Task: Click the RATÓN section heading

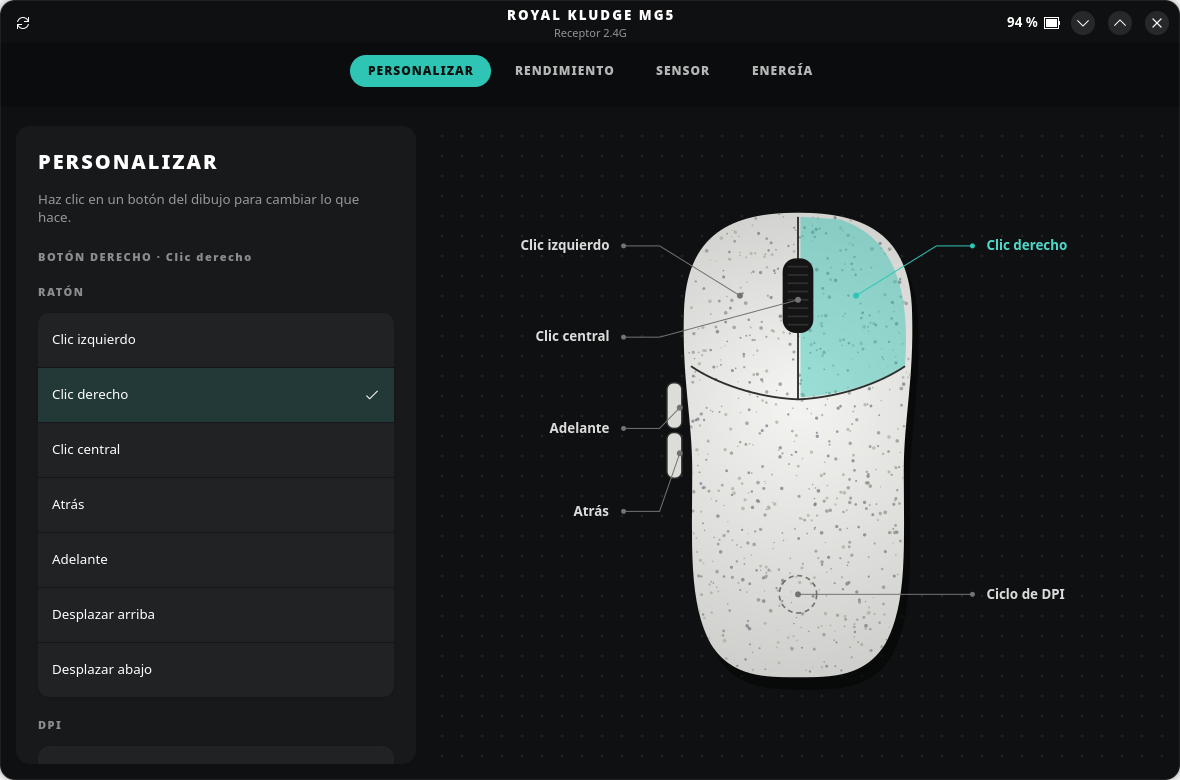Action: pos(61,292)
